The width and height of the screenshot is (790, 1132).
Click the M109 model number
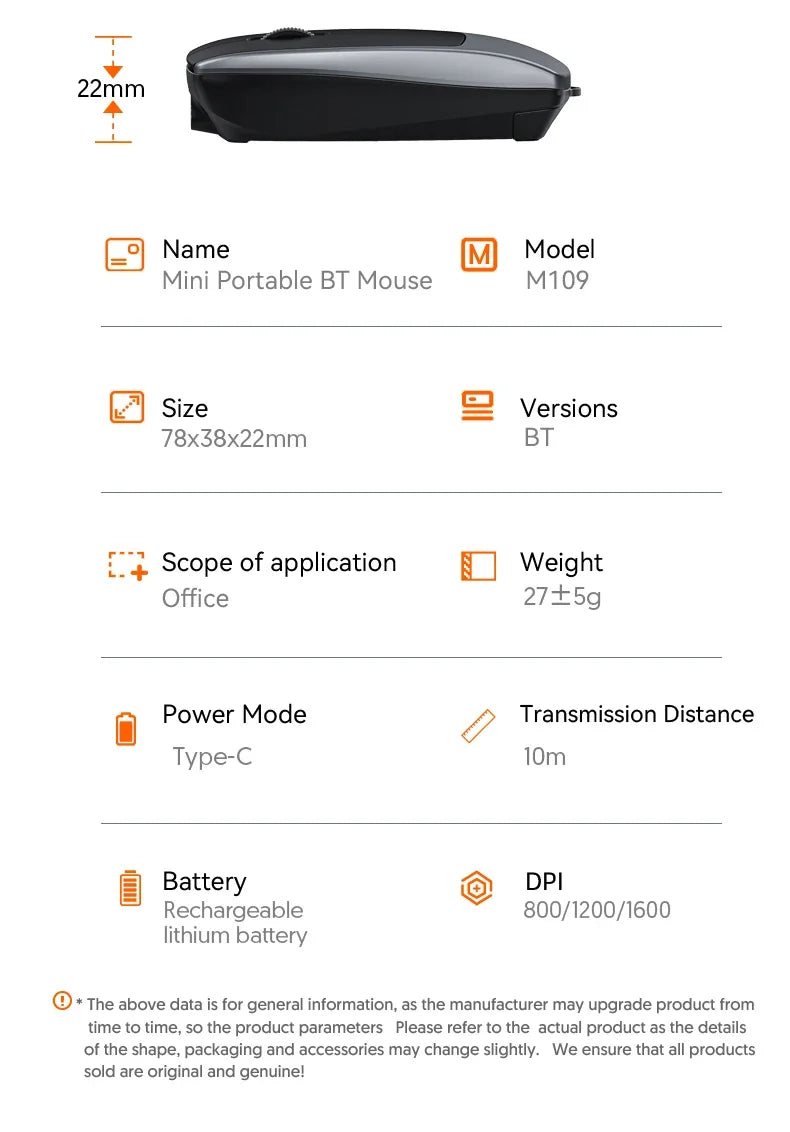(557, 280)
